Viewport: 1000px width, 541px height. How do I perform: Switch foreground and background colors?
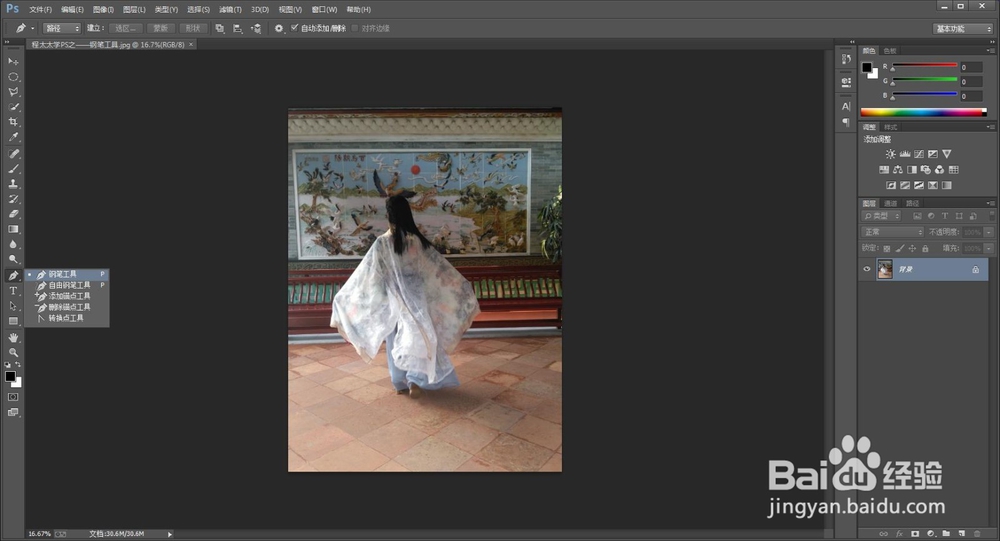click(18, 364)
